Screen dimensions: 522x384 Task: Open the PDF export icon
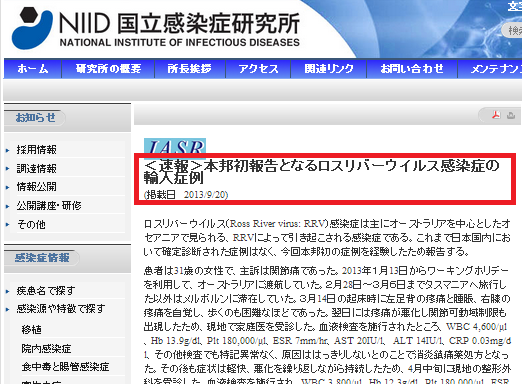[496, 115]
